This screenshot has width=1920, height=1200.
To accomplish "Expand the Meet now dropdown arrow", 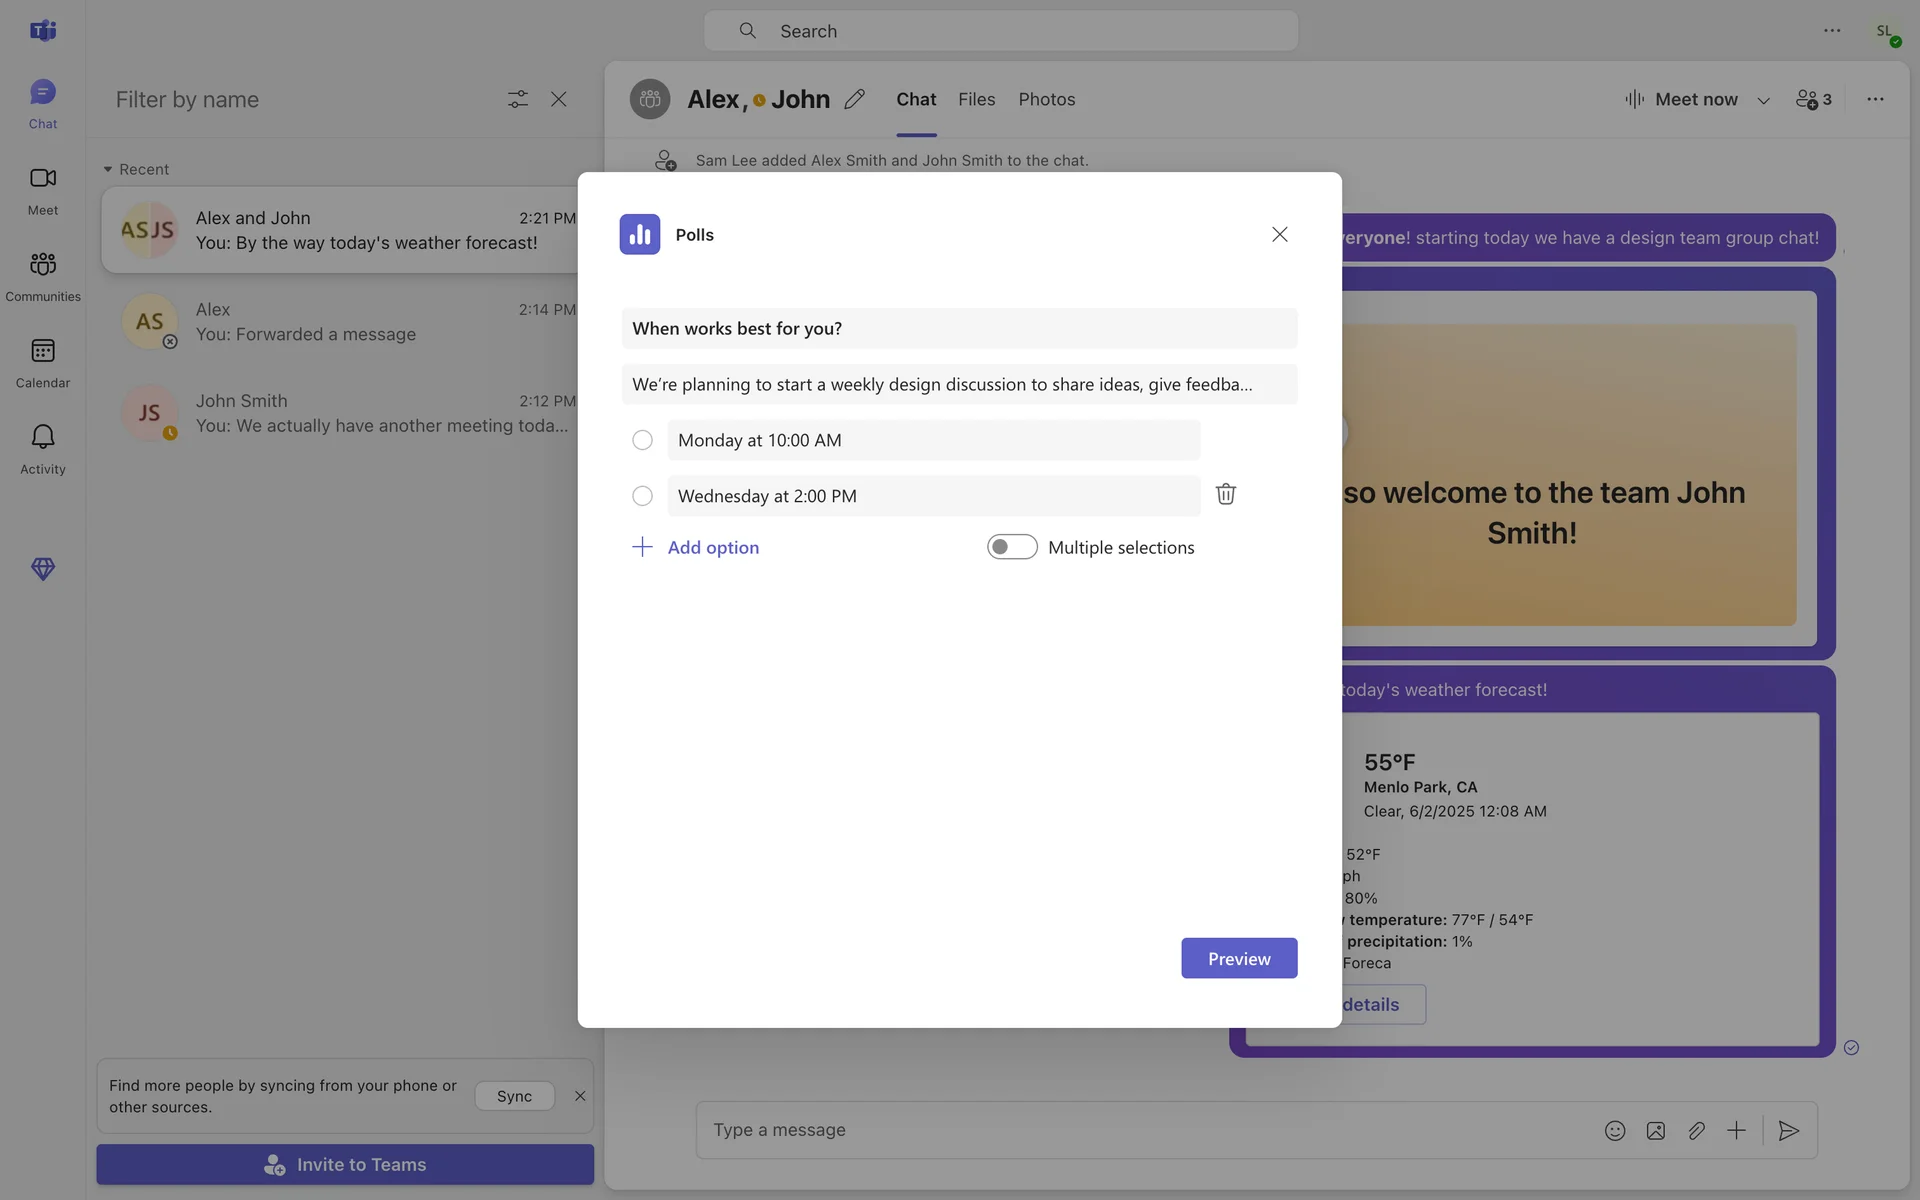I will point(1763,100).
